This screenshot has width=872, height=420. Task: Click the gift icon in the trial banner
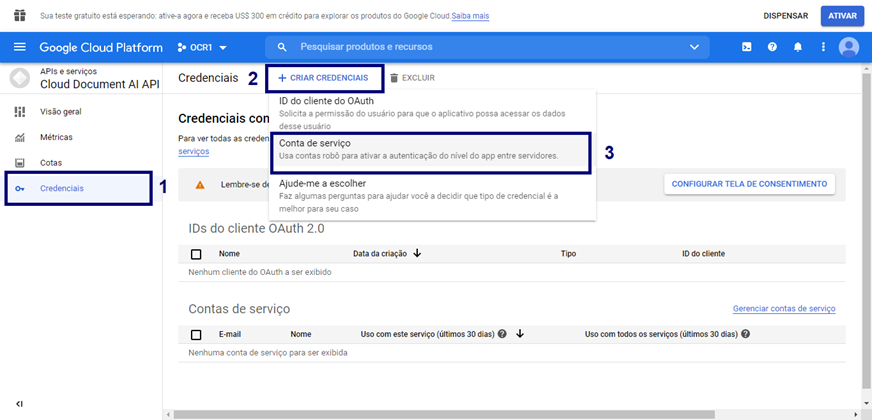point(19,16)
